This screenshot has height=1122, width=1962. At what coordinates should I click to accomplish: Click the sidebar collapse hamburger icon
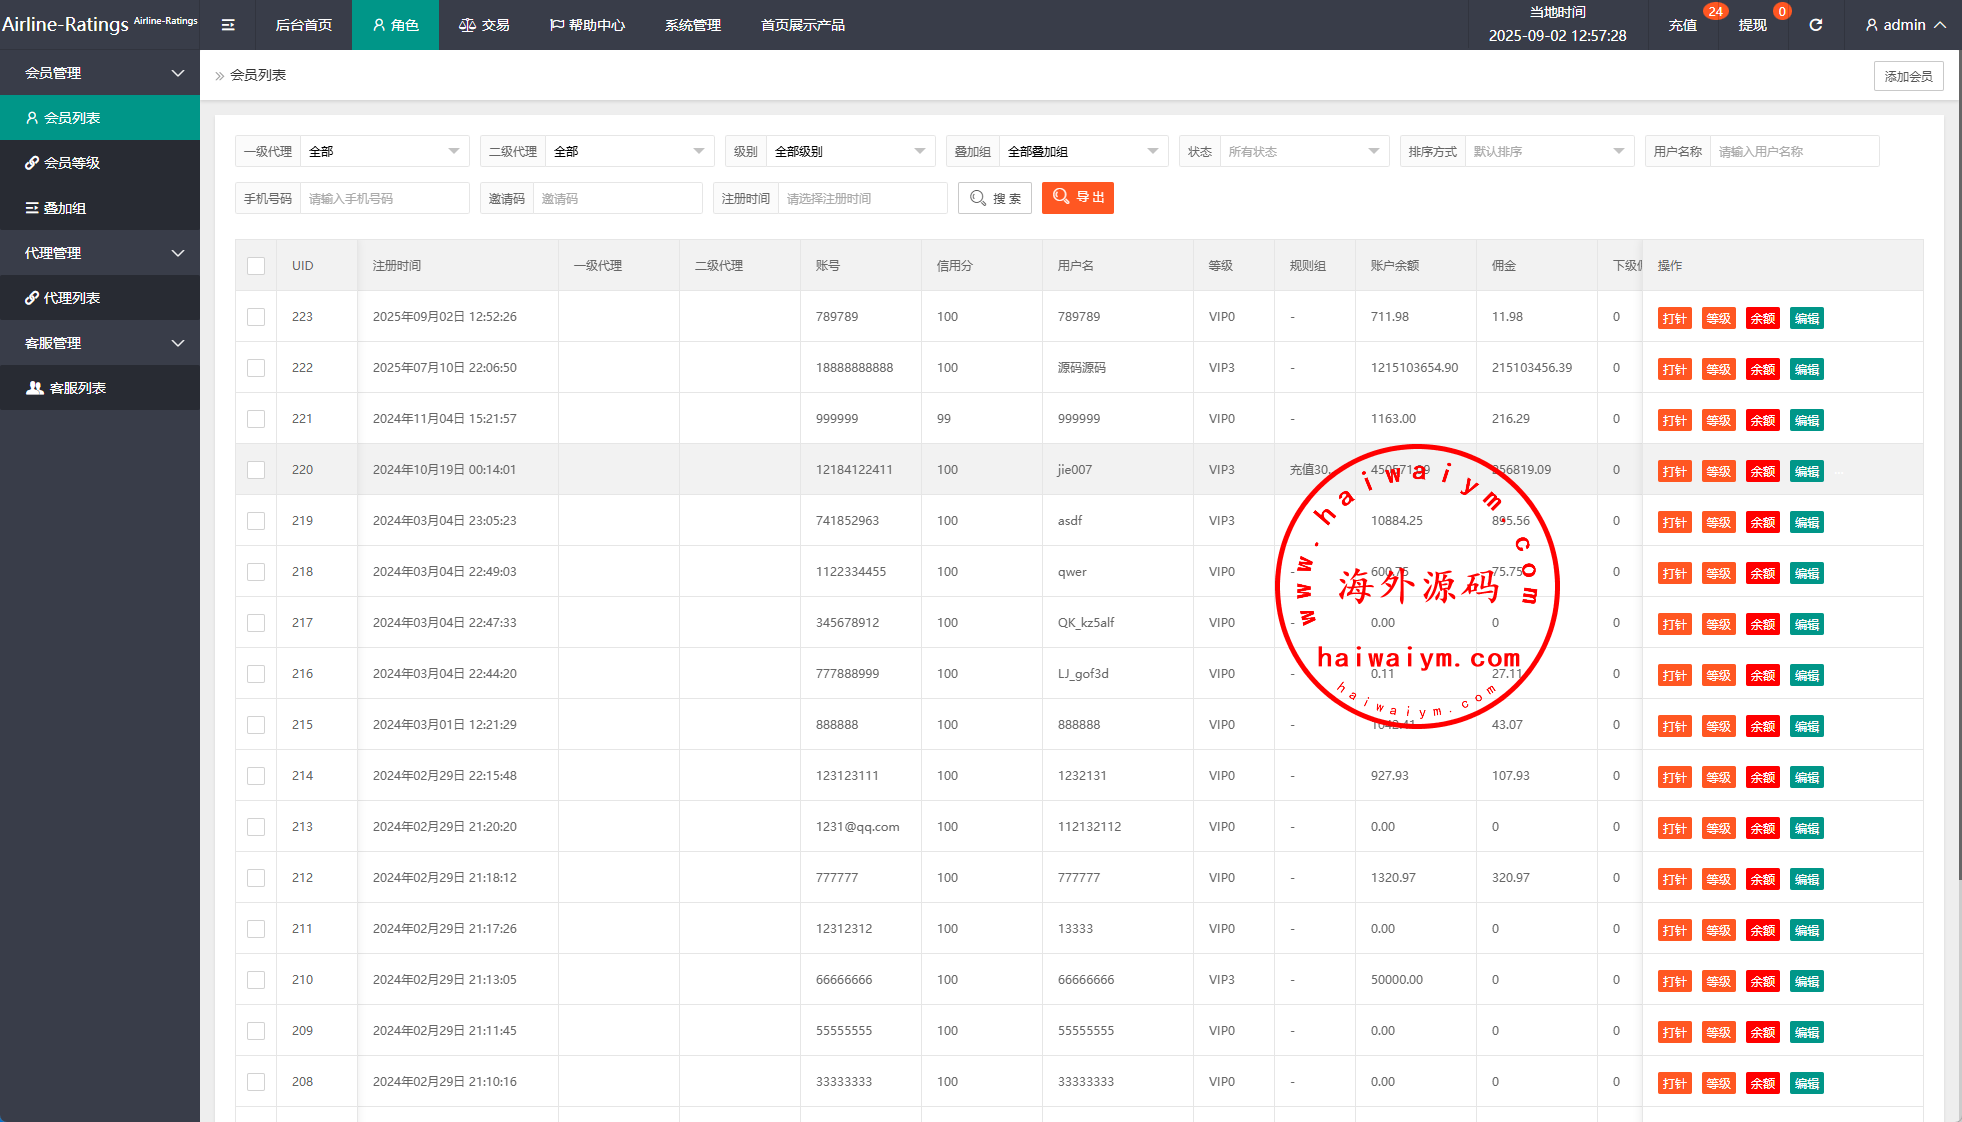pos(228,25)
